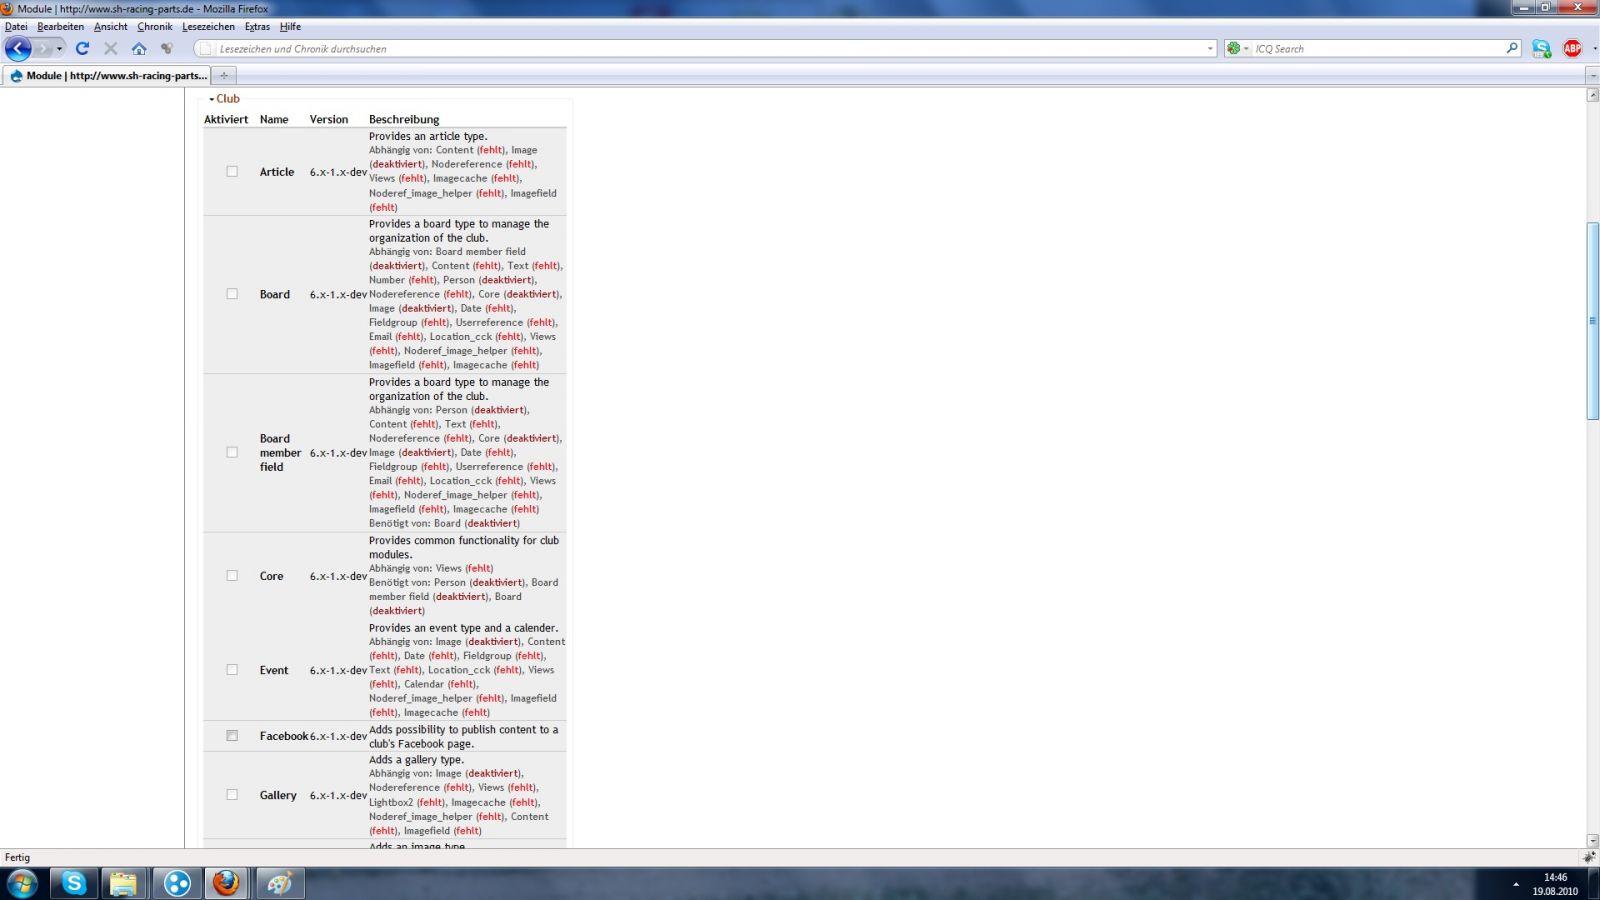Open the ICQ search engine dropdown
Screen dimensions: 1600x900
pos(1238,48)
